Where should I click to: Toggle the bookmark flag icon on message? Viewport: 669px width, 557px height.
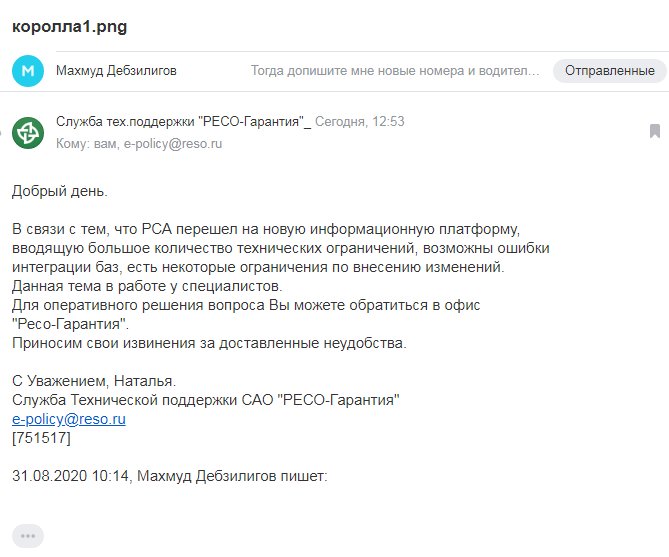(655, 131)
